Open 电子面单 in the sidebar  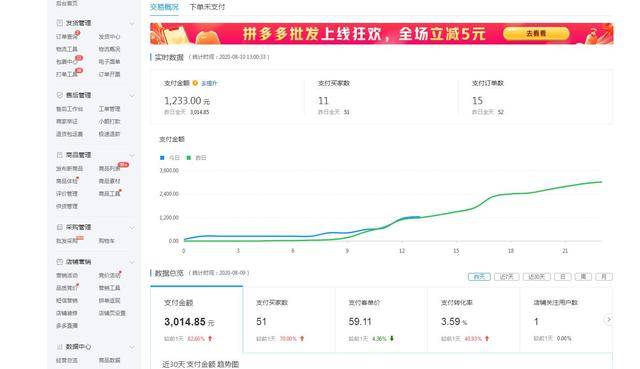click(x=109, y=62)
